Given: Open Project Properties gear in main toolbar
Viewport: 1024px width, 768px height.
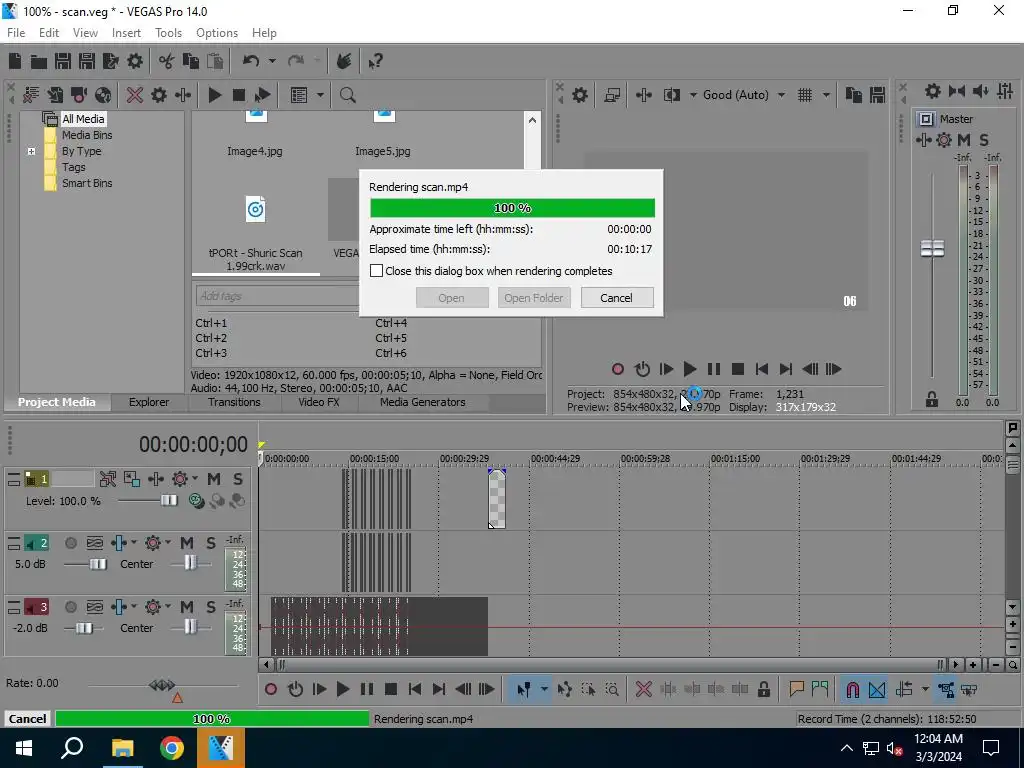Looking at the screenshot, I should point(135,61).
